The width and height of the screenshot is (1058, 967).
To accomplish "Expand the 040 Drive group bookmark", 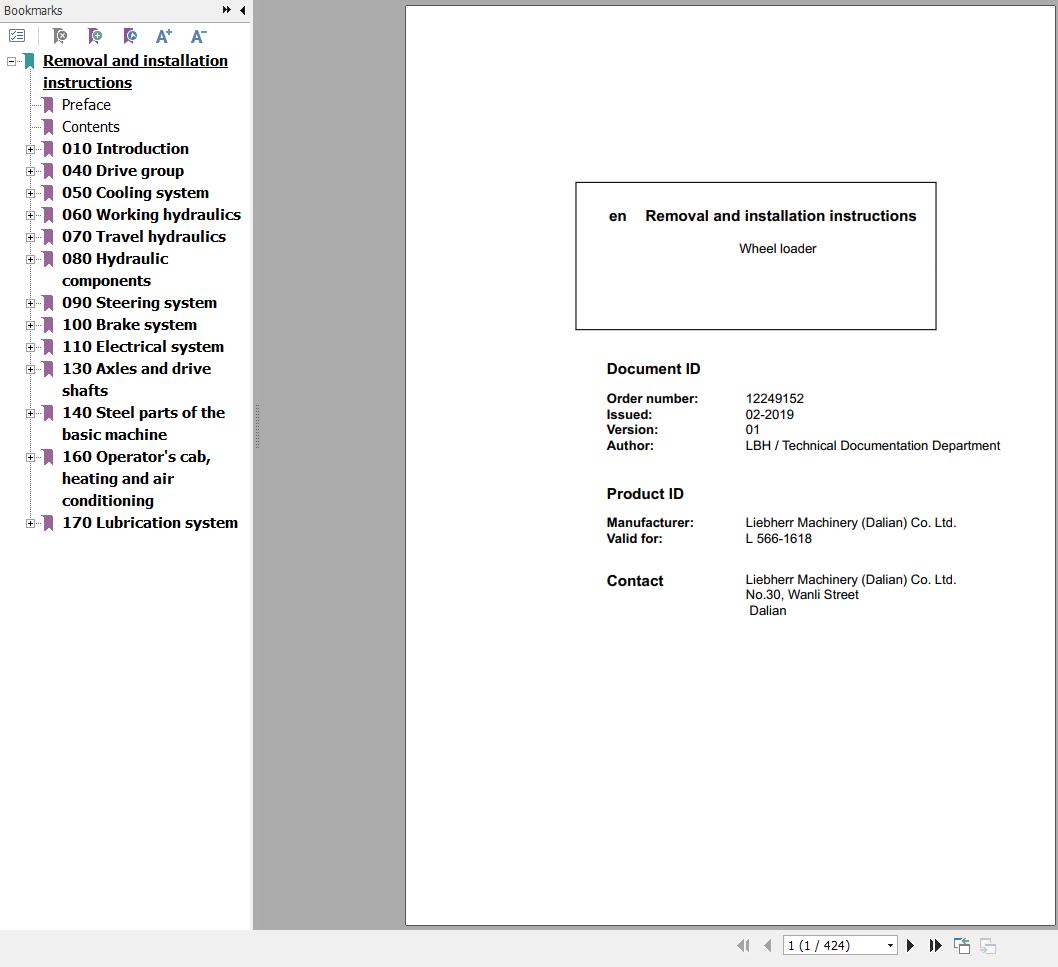I will click(30, 171).
